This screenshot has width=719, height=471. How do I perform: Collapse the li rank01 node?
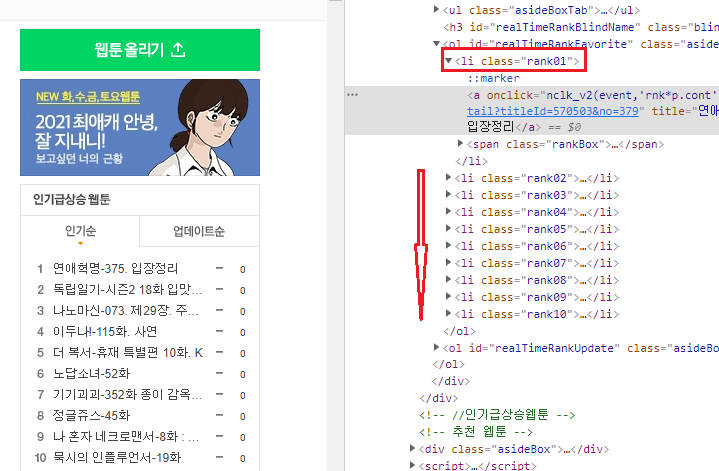point(448,61)
